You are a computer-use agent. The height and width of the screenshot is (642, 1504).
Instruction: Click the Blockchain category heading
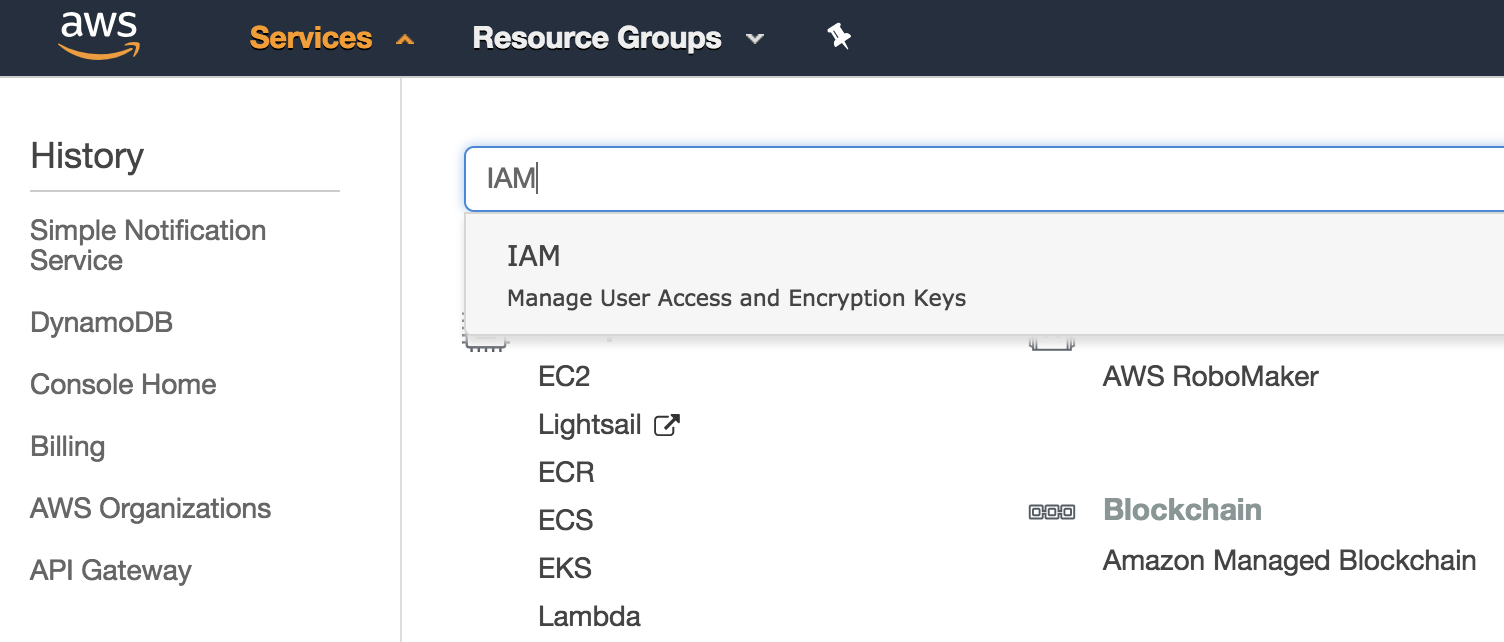point(1182,510)
